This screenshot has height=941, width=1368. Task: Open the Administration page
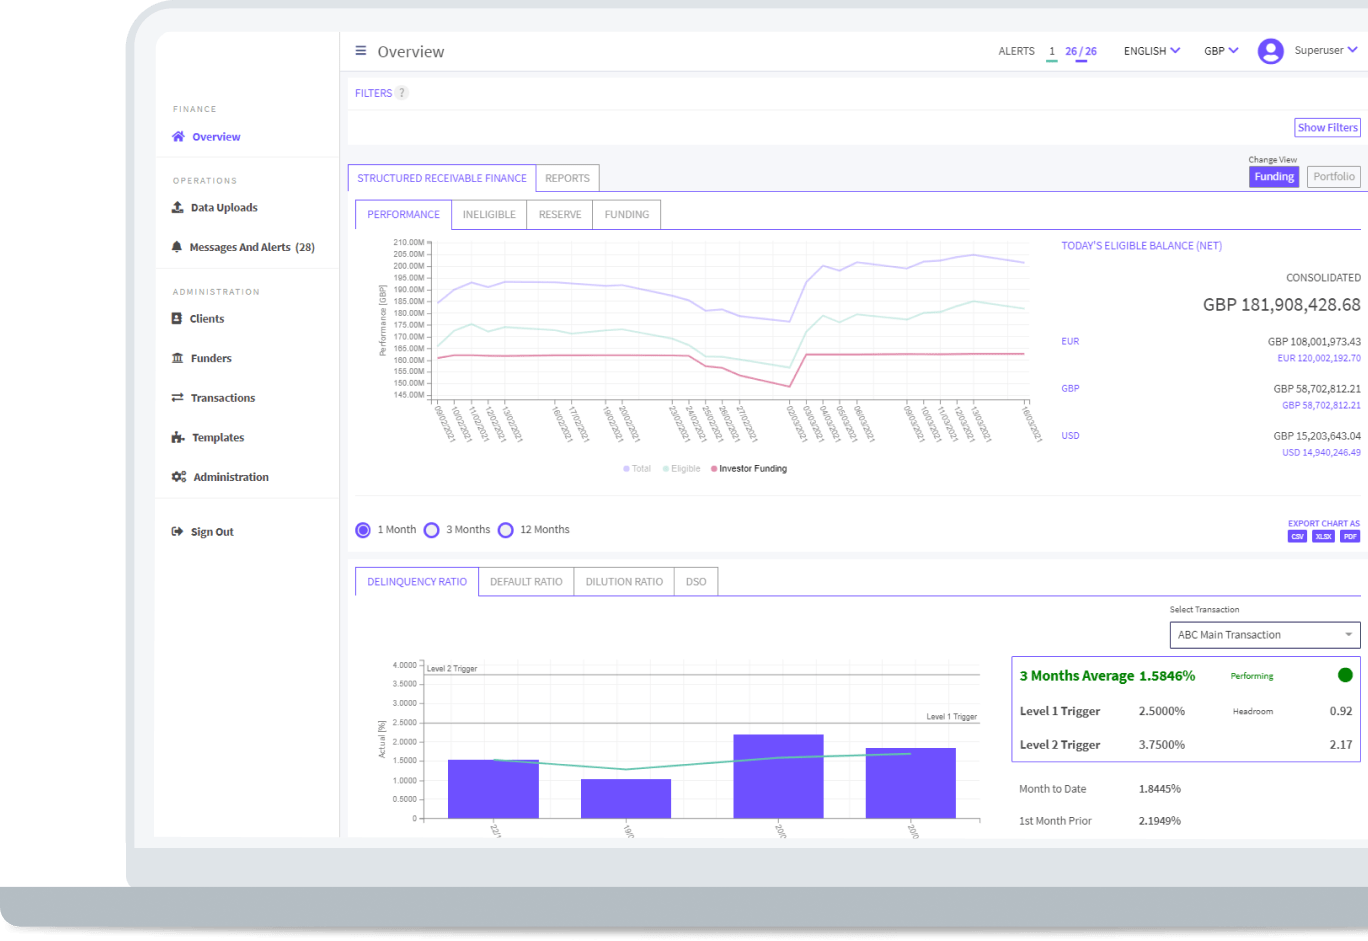[231, 477]
